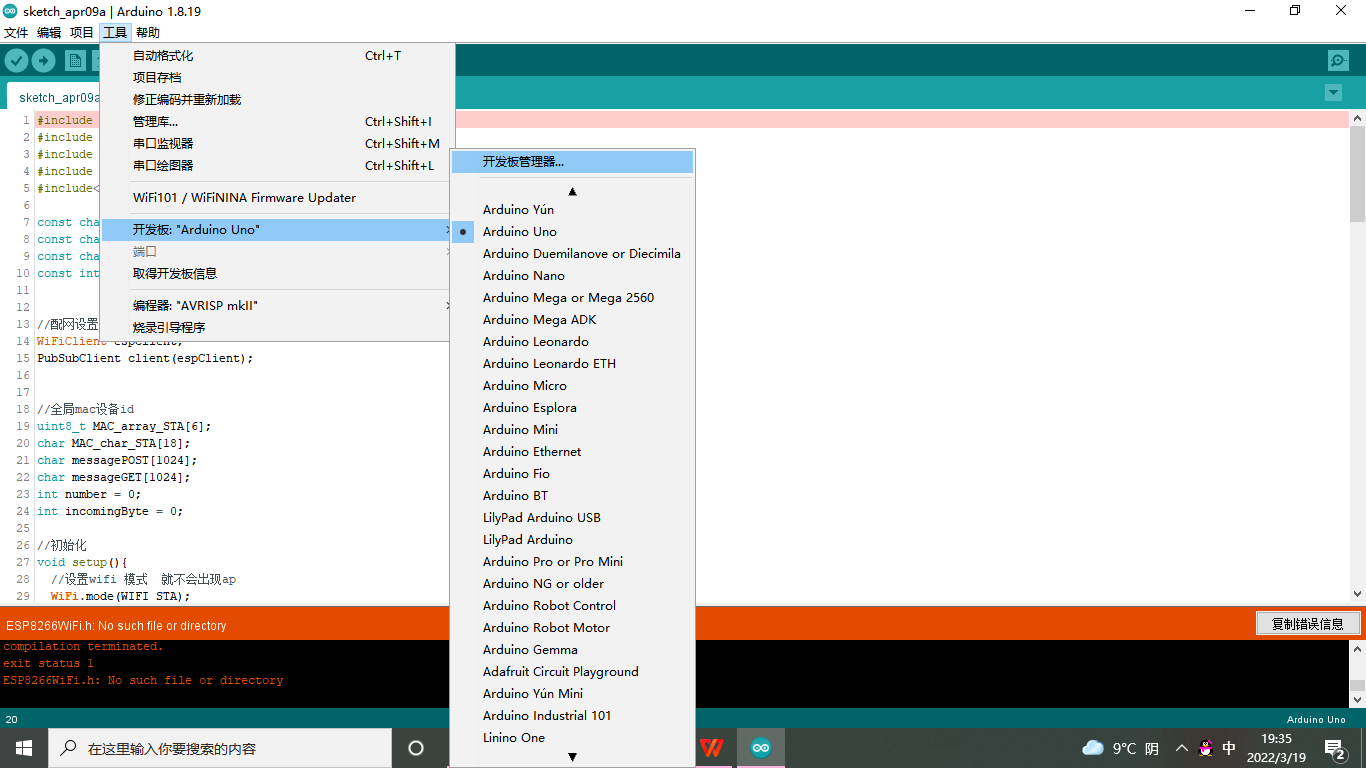Open the 编辑 menu
The height and width of the screenshot is (768, 1366).
[x=49, y=32]
